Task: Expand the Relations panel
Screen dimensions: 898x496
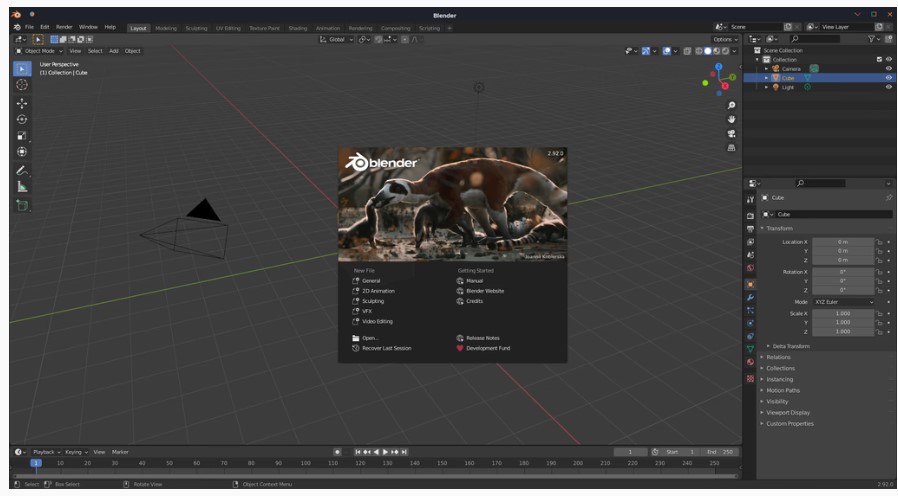Action: (778, 357)
